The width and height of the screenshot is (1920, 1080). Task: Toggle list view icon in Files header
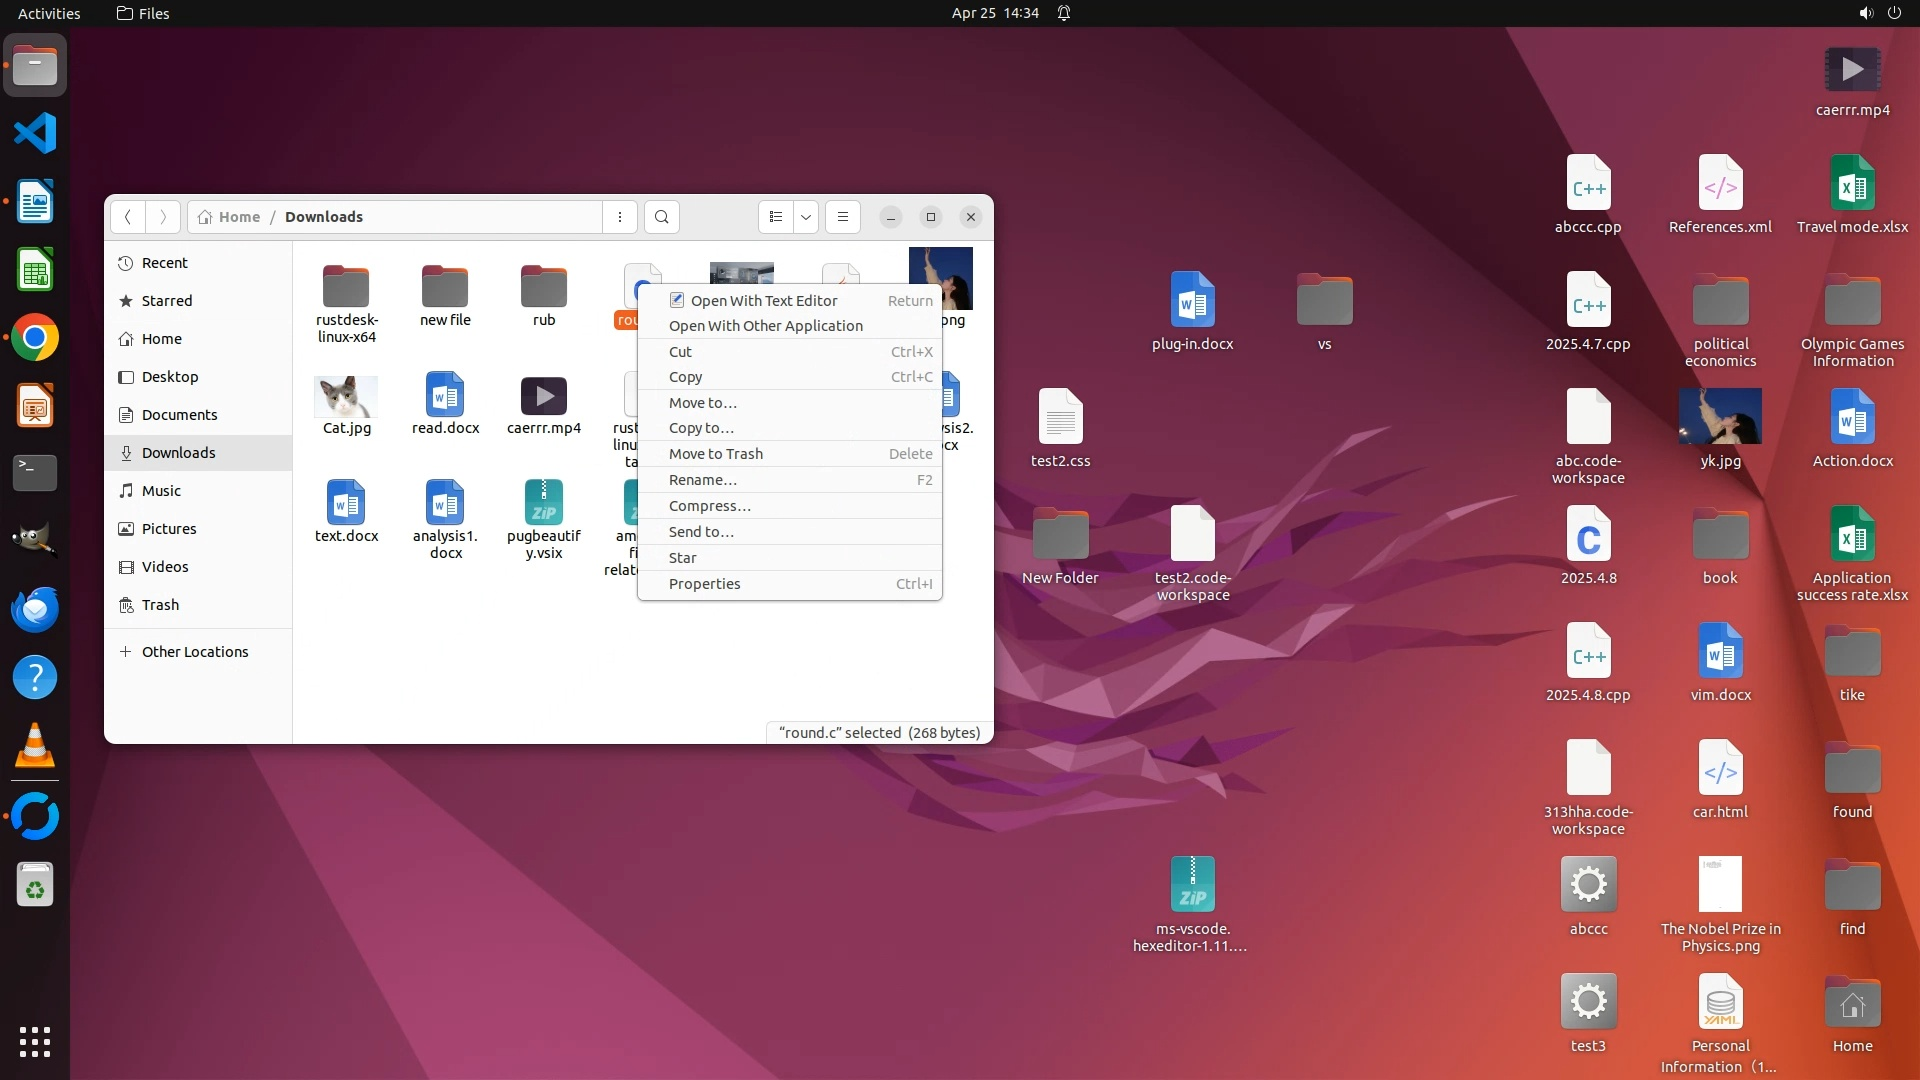776,217
